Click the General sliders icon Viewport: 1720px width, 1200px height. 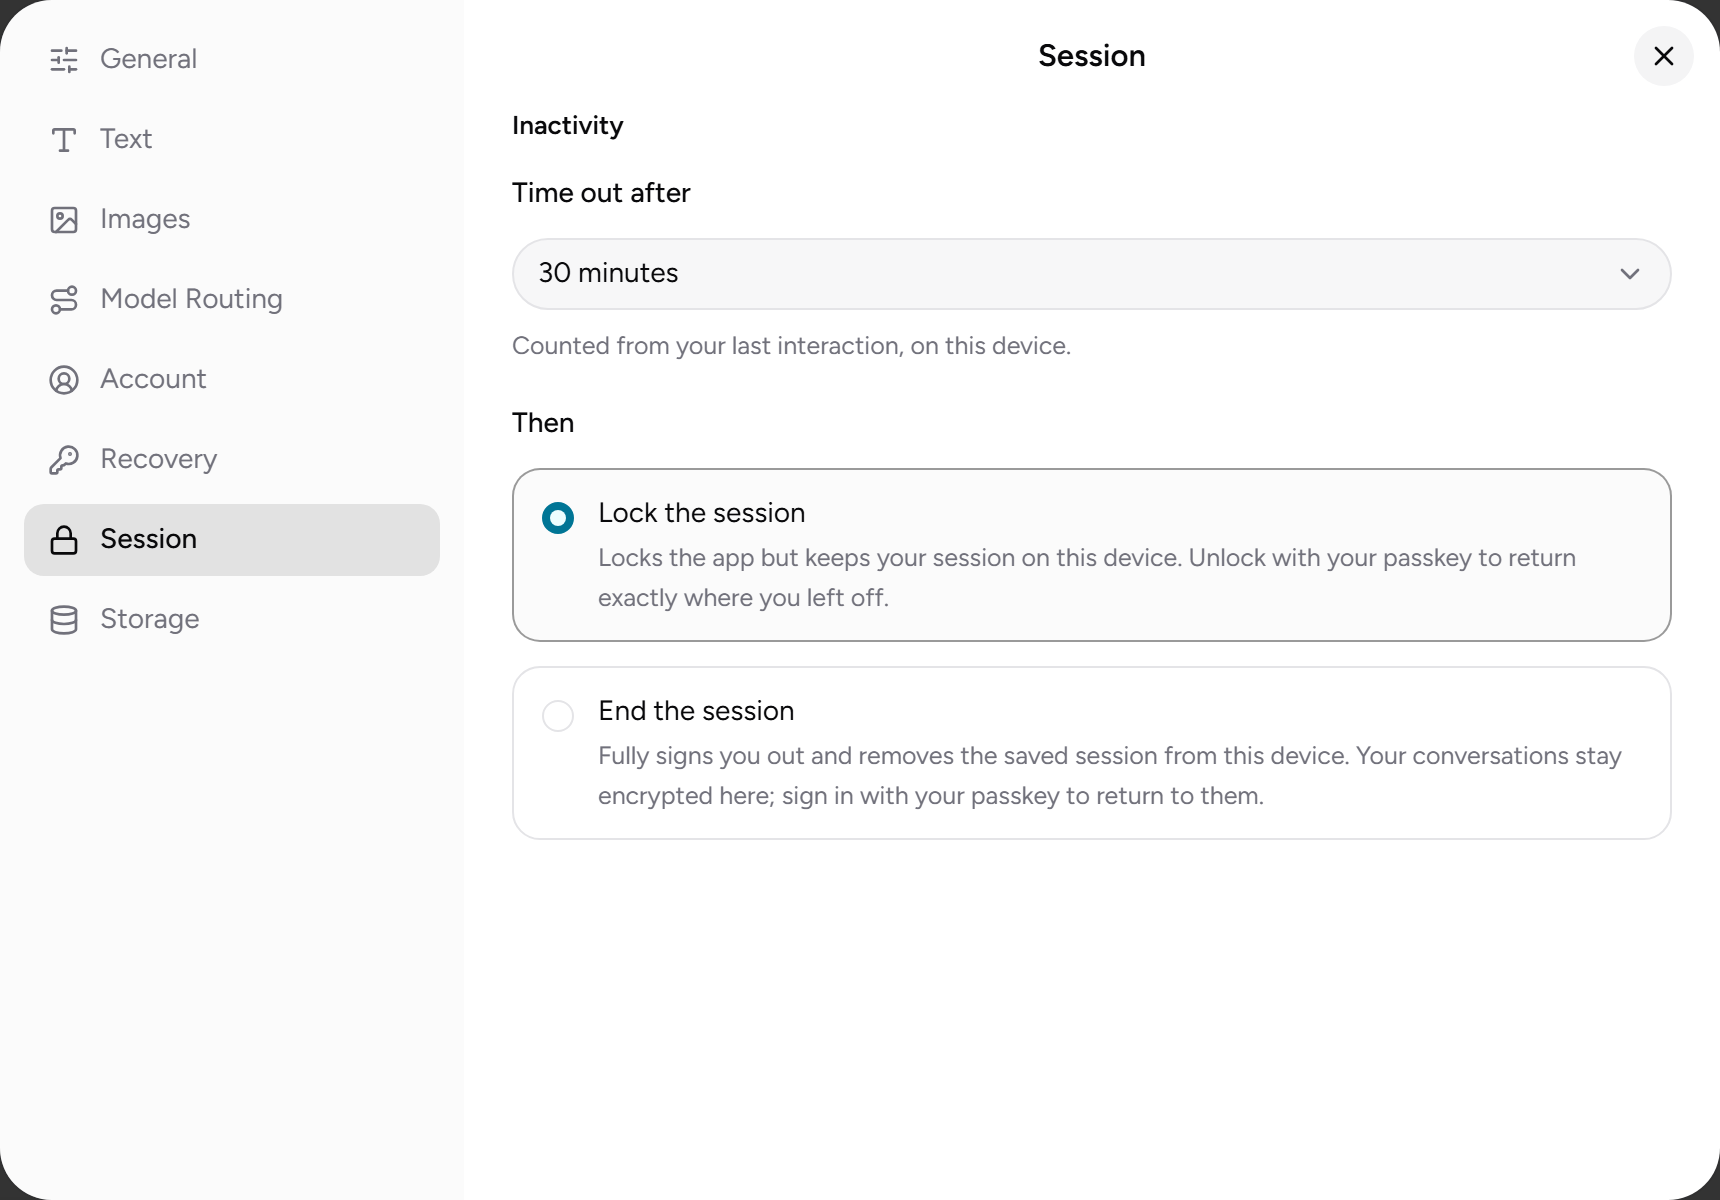point(64,60)
